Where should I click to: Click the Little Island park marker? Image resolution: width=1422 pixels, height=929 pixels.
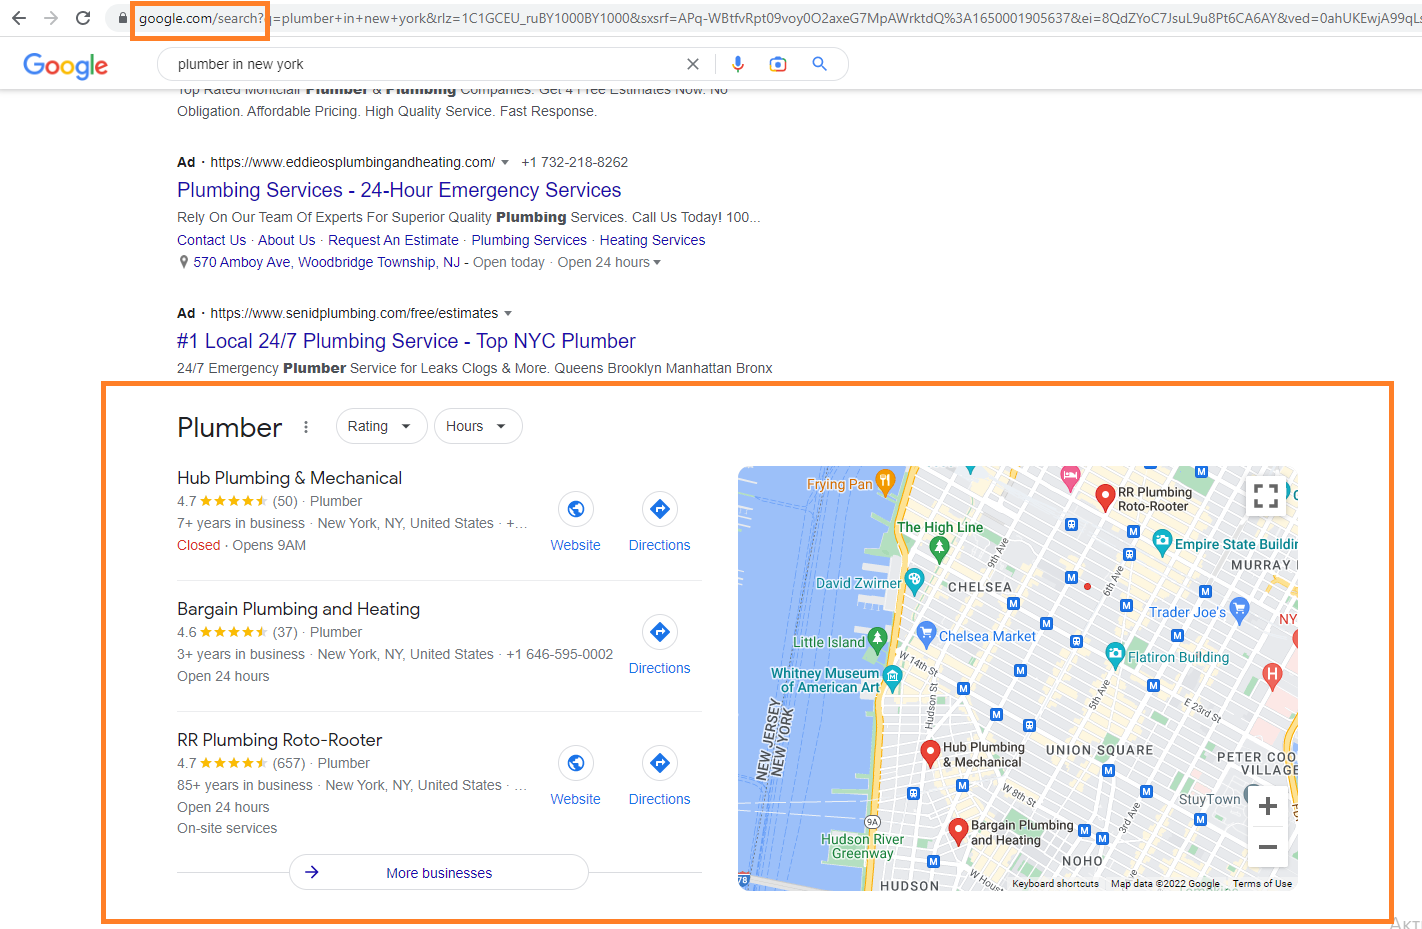[877, 640]
